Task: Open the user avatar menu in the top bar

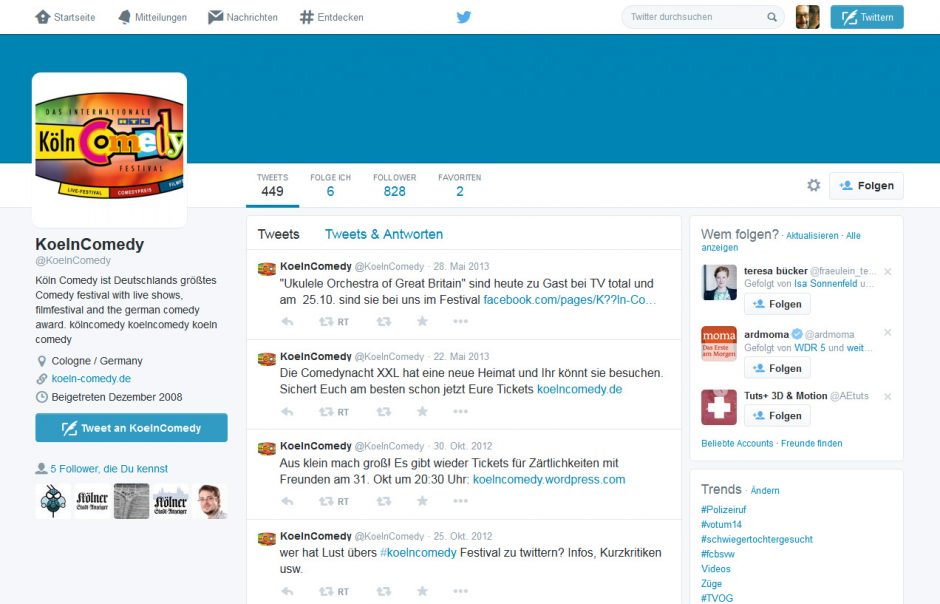Action: click(808, 17)
